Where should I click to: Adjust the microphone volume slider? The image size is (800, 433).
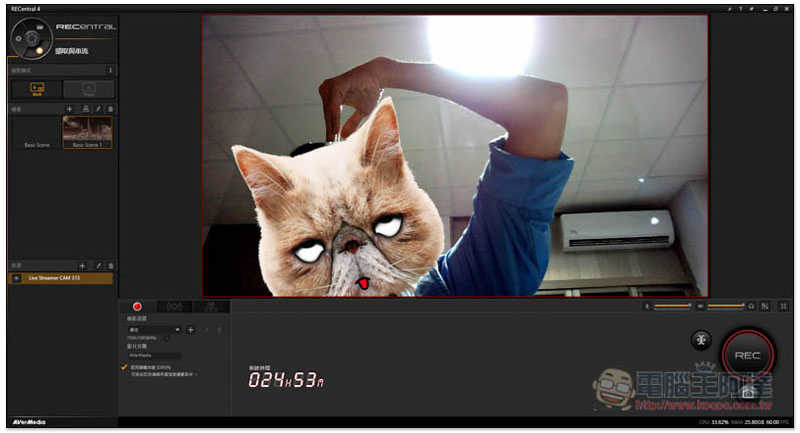[x=673, y=305]
